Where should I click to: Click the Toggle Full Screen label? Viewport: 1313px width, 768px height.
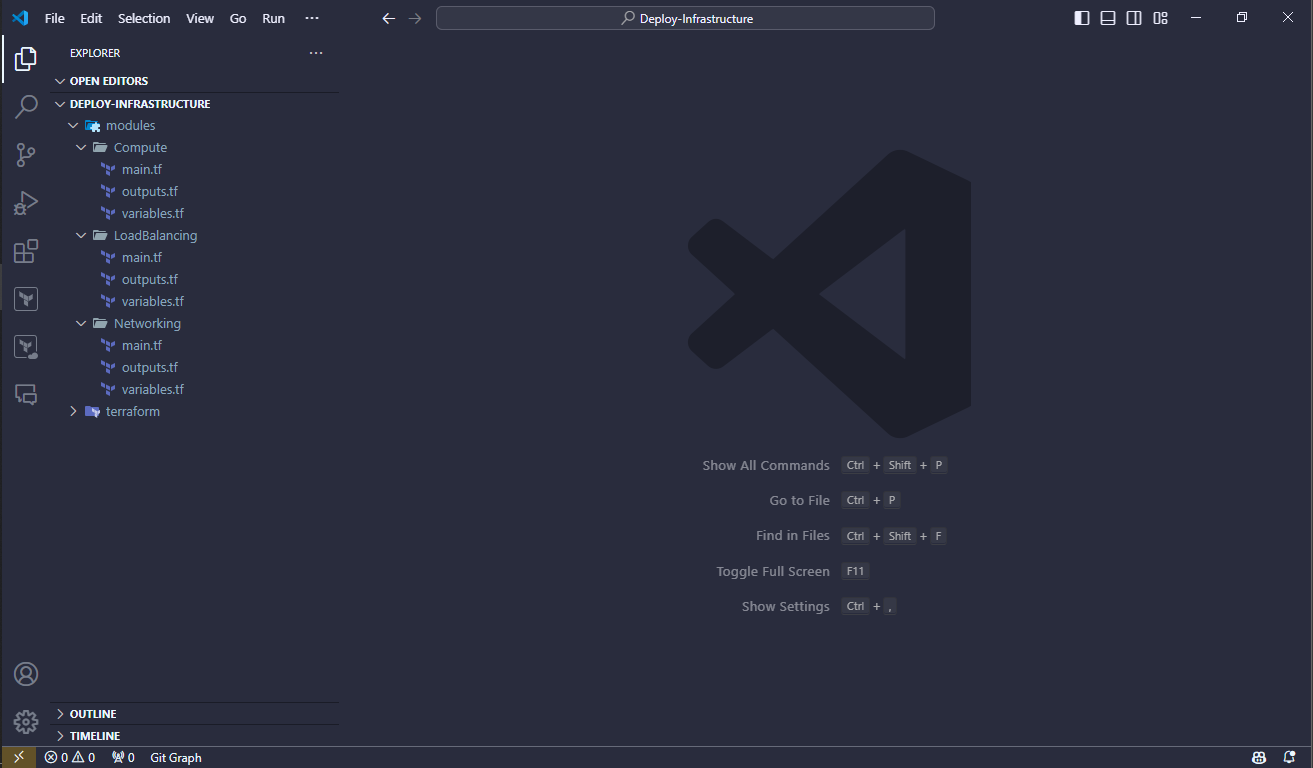(x=773, y=571)
